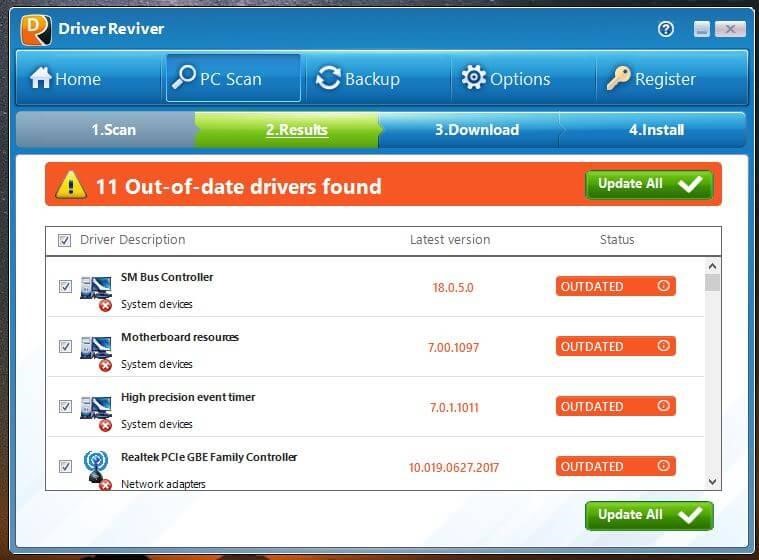This screenshot has width=759, height=560.
Task: Click OUTDATED button for SM Bus Controller
Action: click(615, 286)
